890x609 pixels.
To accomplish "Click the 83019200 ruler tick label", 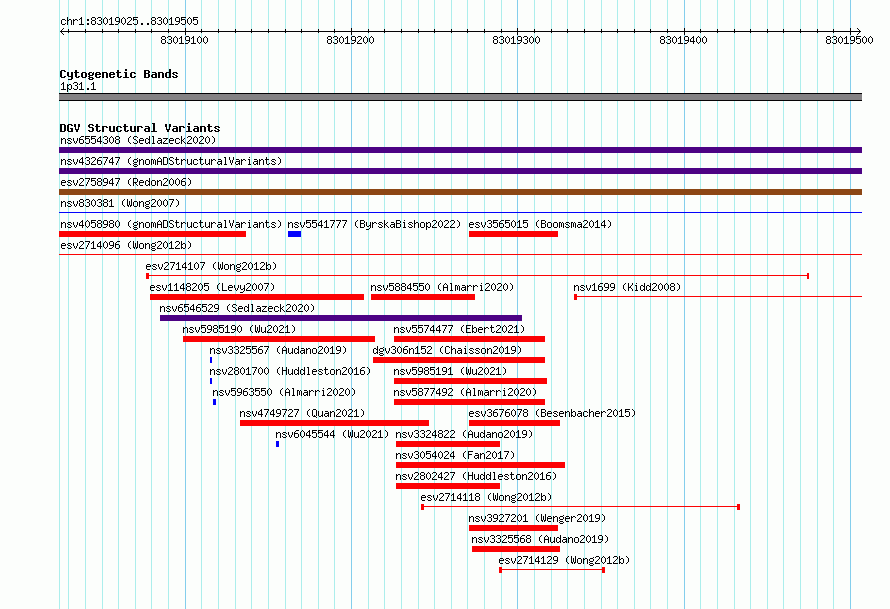I will 350,40.
